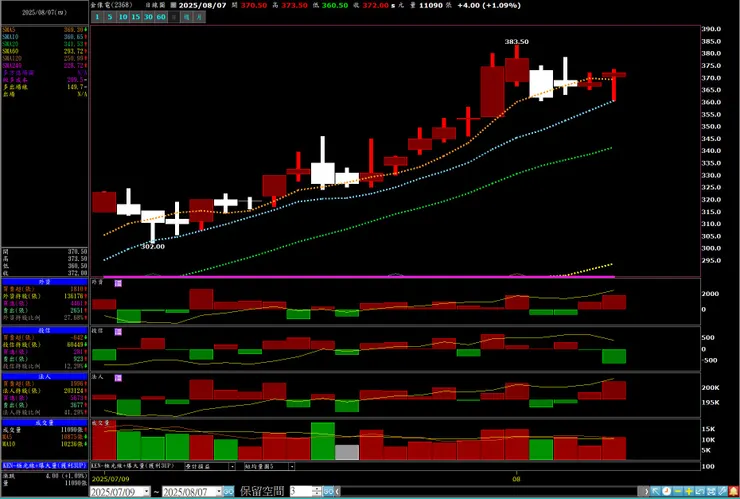Click the SMA5 indicator row
Viewport: 740px width, 499px height.
pos(44,30)
